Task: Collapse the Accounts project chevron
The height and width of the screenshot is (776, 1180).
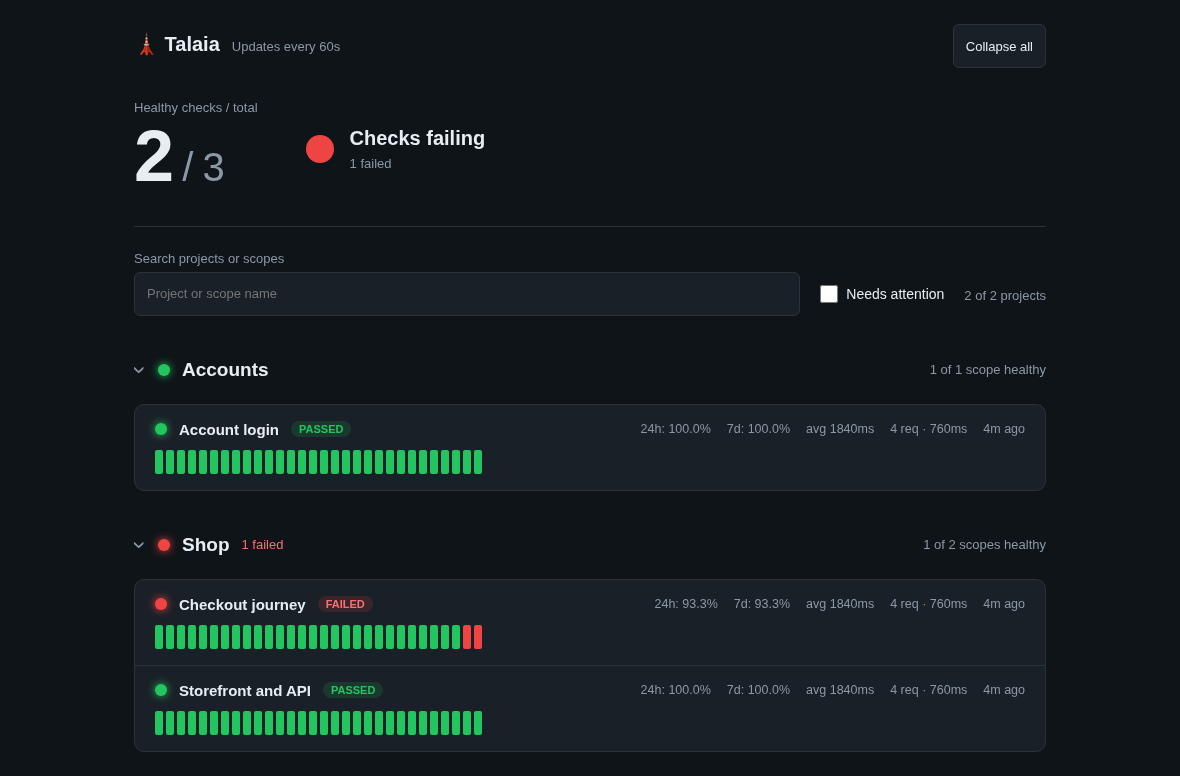Action: coord(138,370)
